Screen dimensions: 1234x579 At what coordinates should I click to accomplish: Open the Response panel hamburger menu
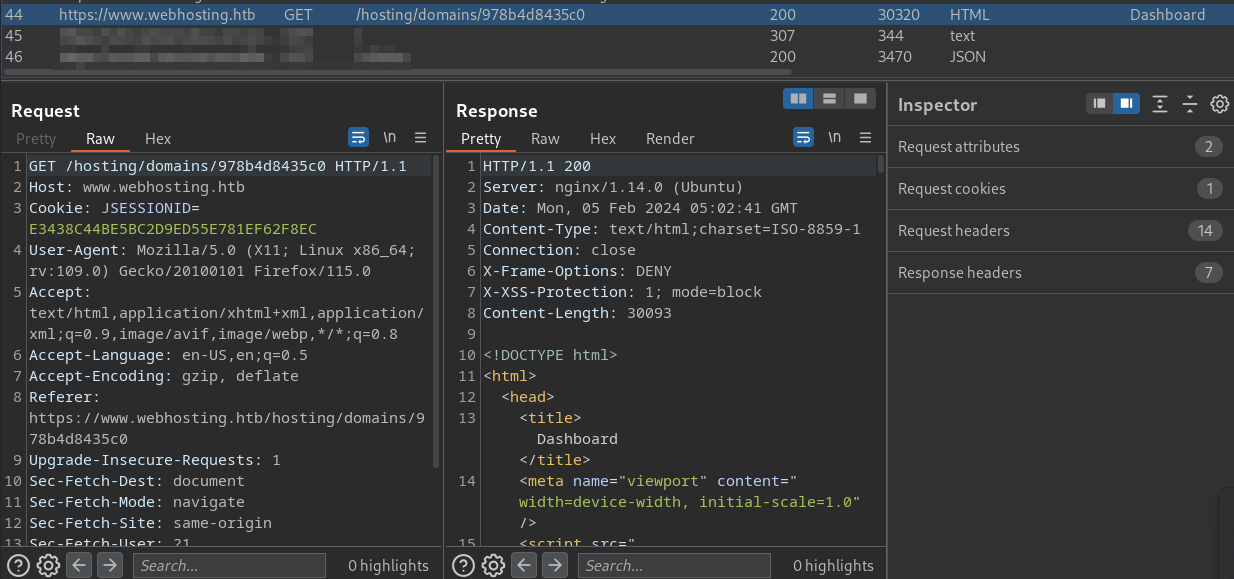click(x=866, y=138)
